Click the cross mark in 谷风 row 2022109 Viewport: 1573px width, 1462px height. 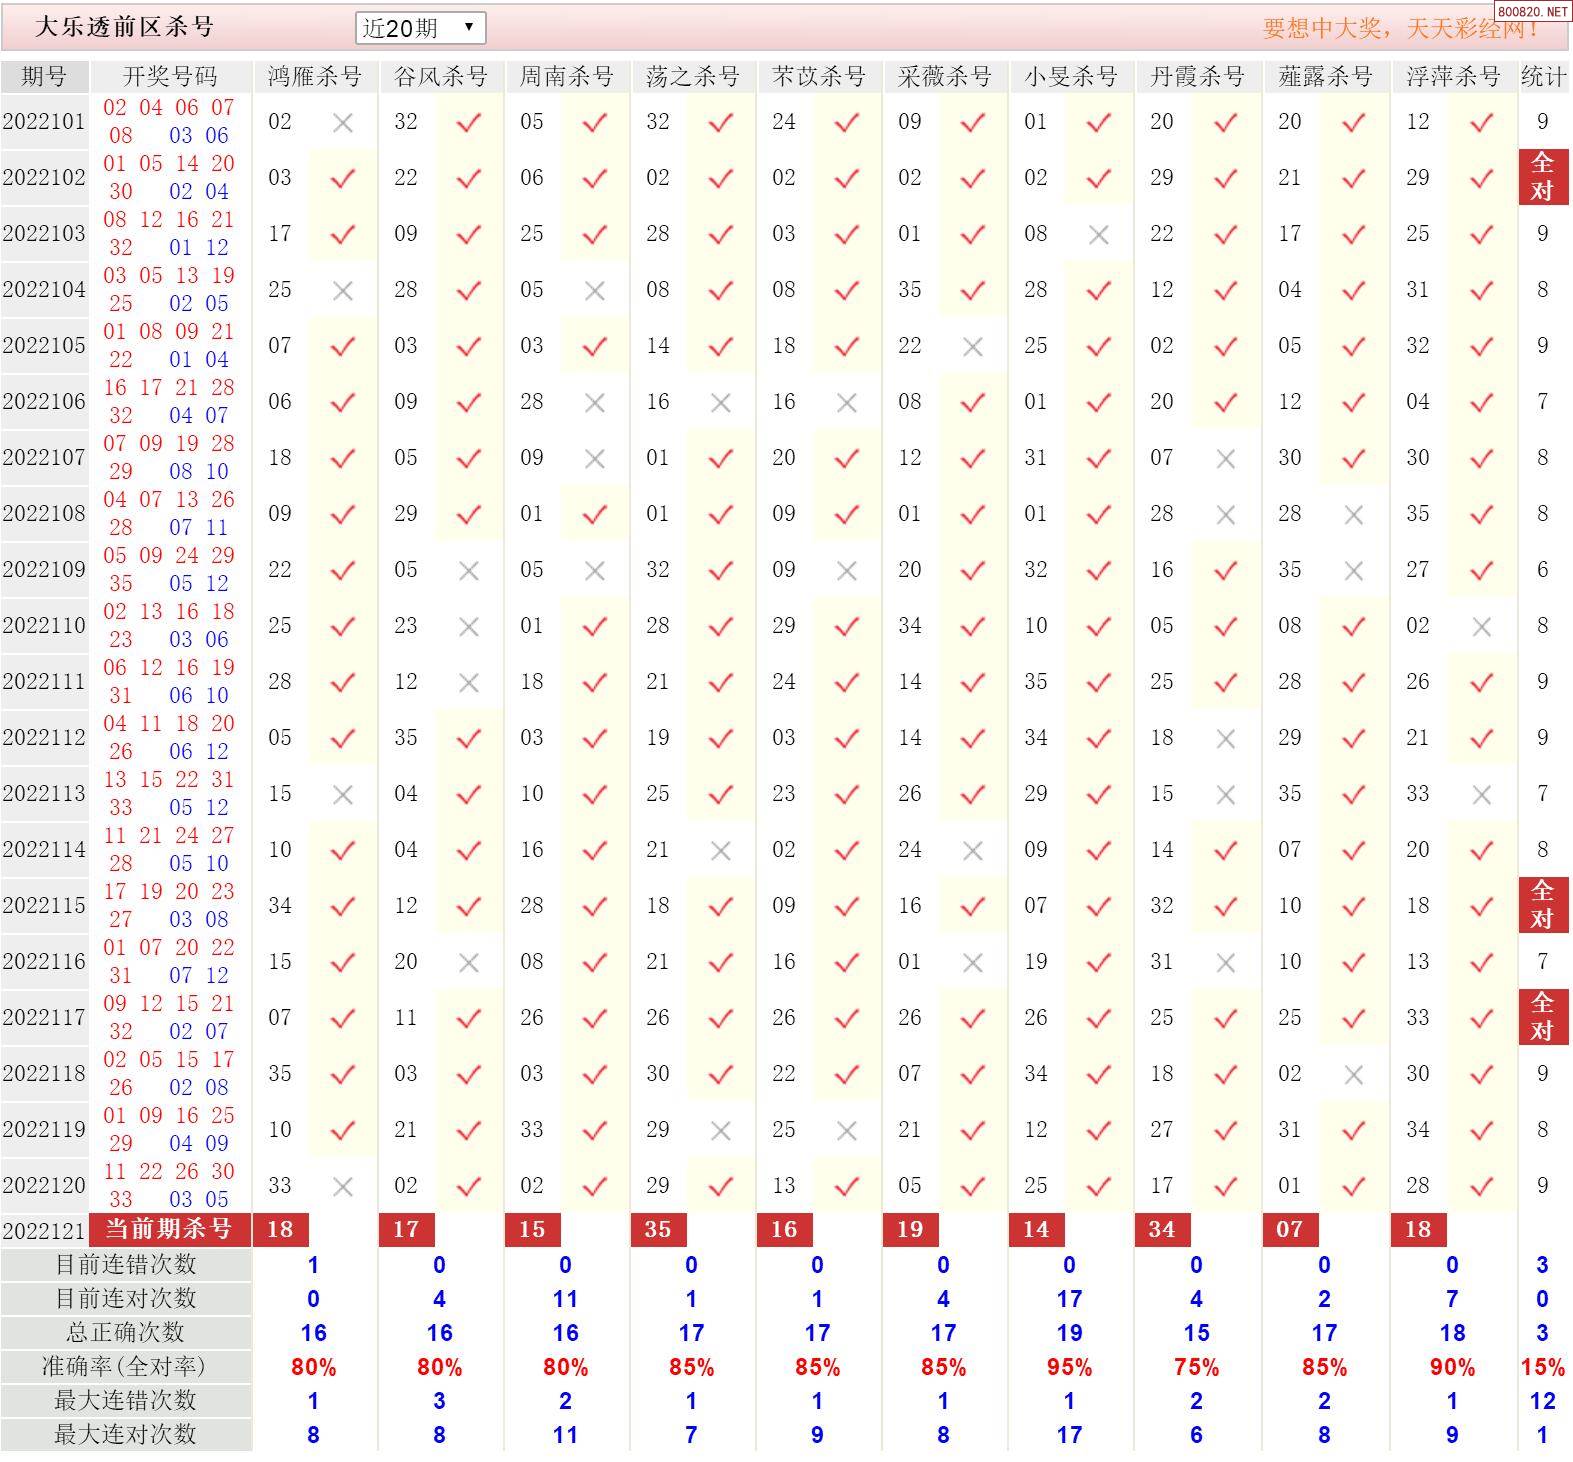(x=468, y=570)
